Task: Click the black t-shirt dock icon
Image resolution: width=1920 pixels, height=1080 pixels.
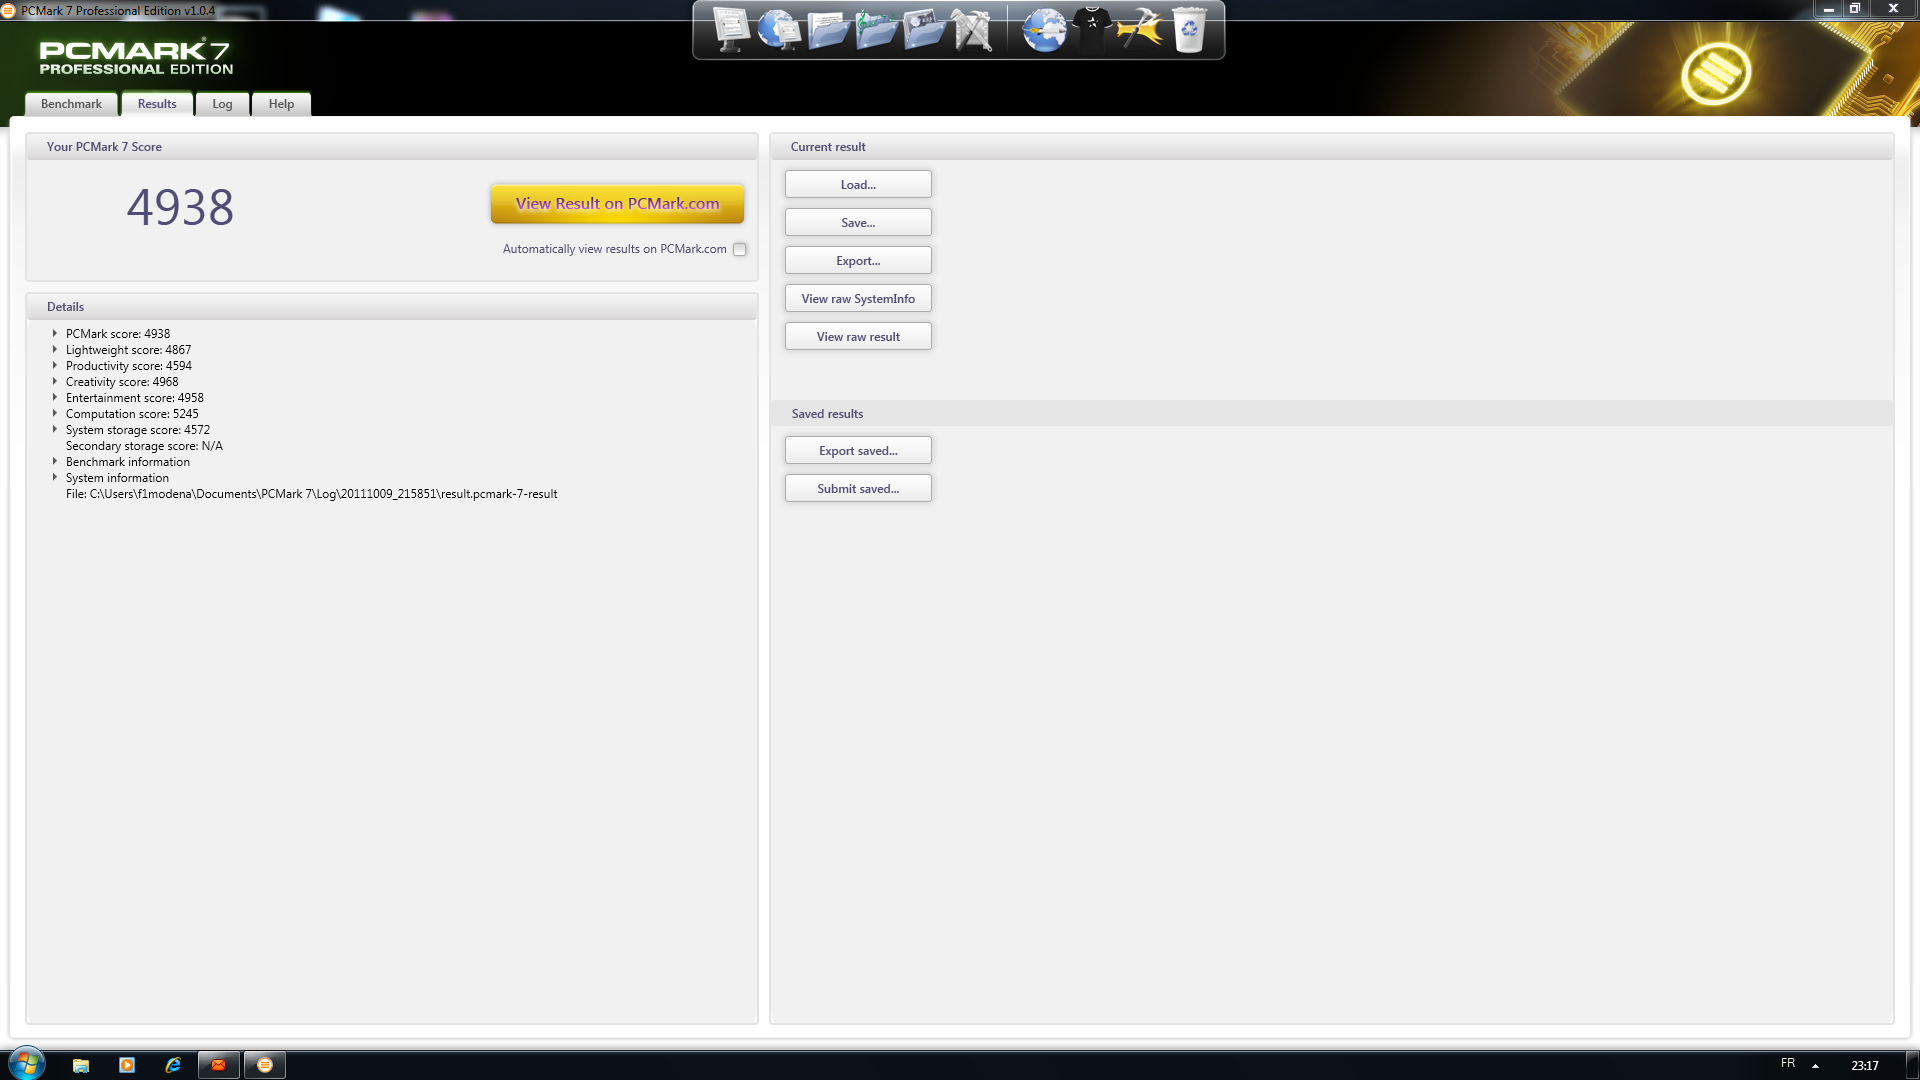Action: (1092, 30)
